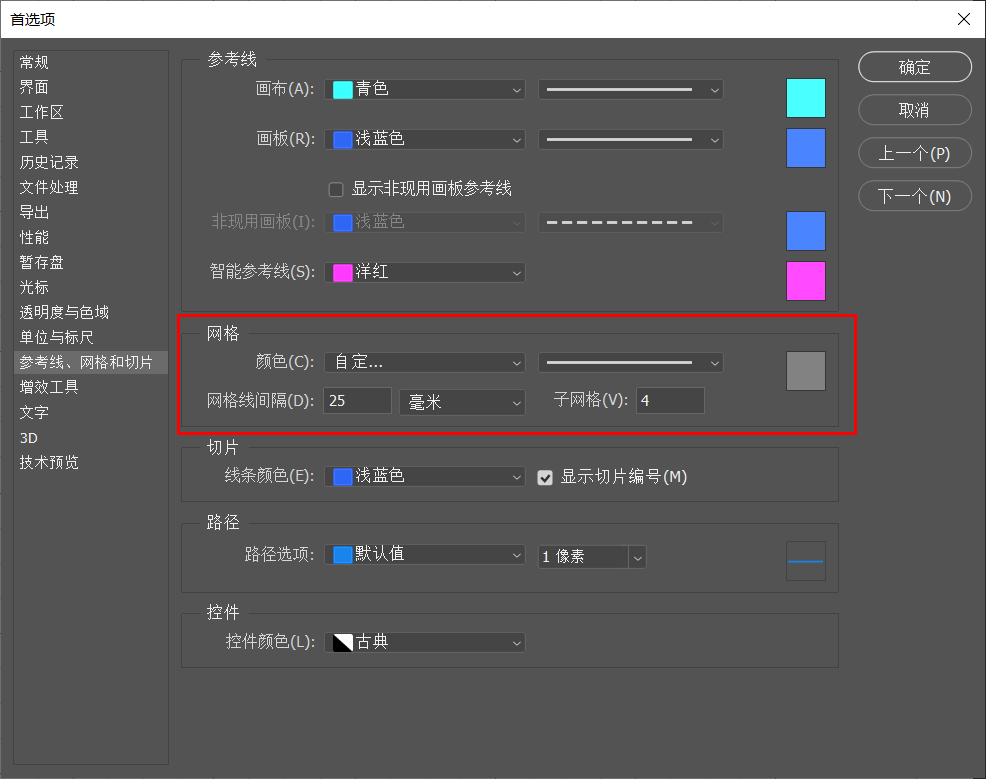Open the grid 颜色 dropdown (自定...)
The height and width of the screenshot is (779, 986).
coord(425,362)
